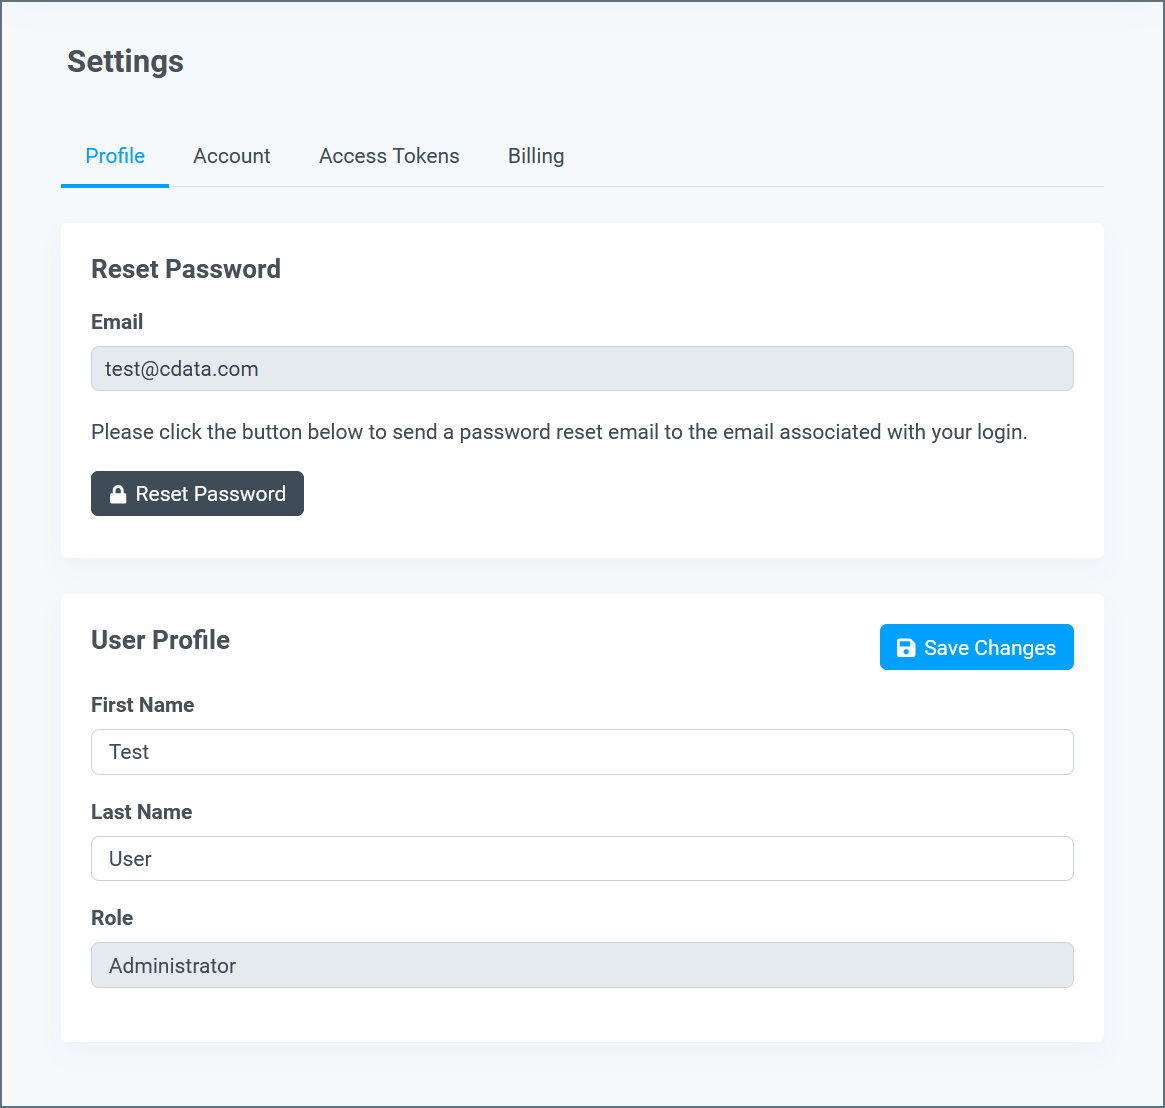Viewport: 1165px width, 1108px height.
Task: Click the Reset Password section heading
Action: coord(186,269)
